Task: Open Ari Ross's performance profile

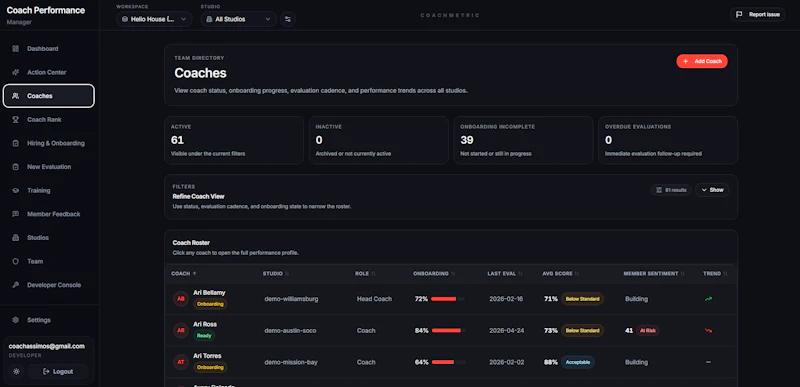Action: click(x=451, y=330)
